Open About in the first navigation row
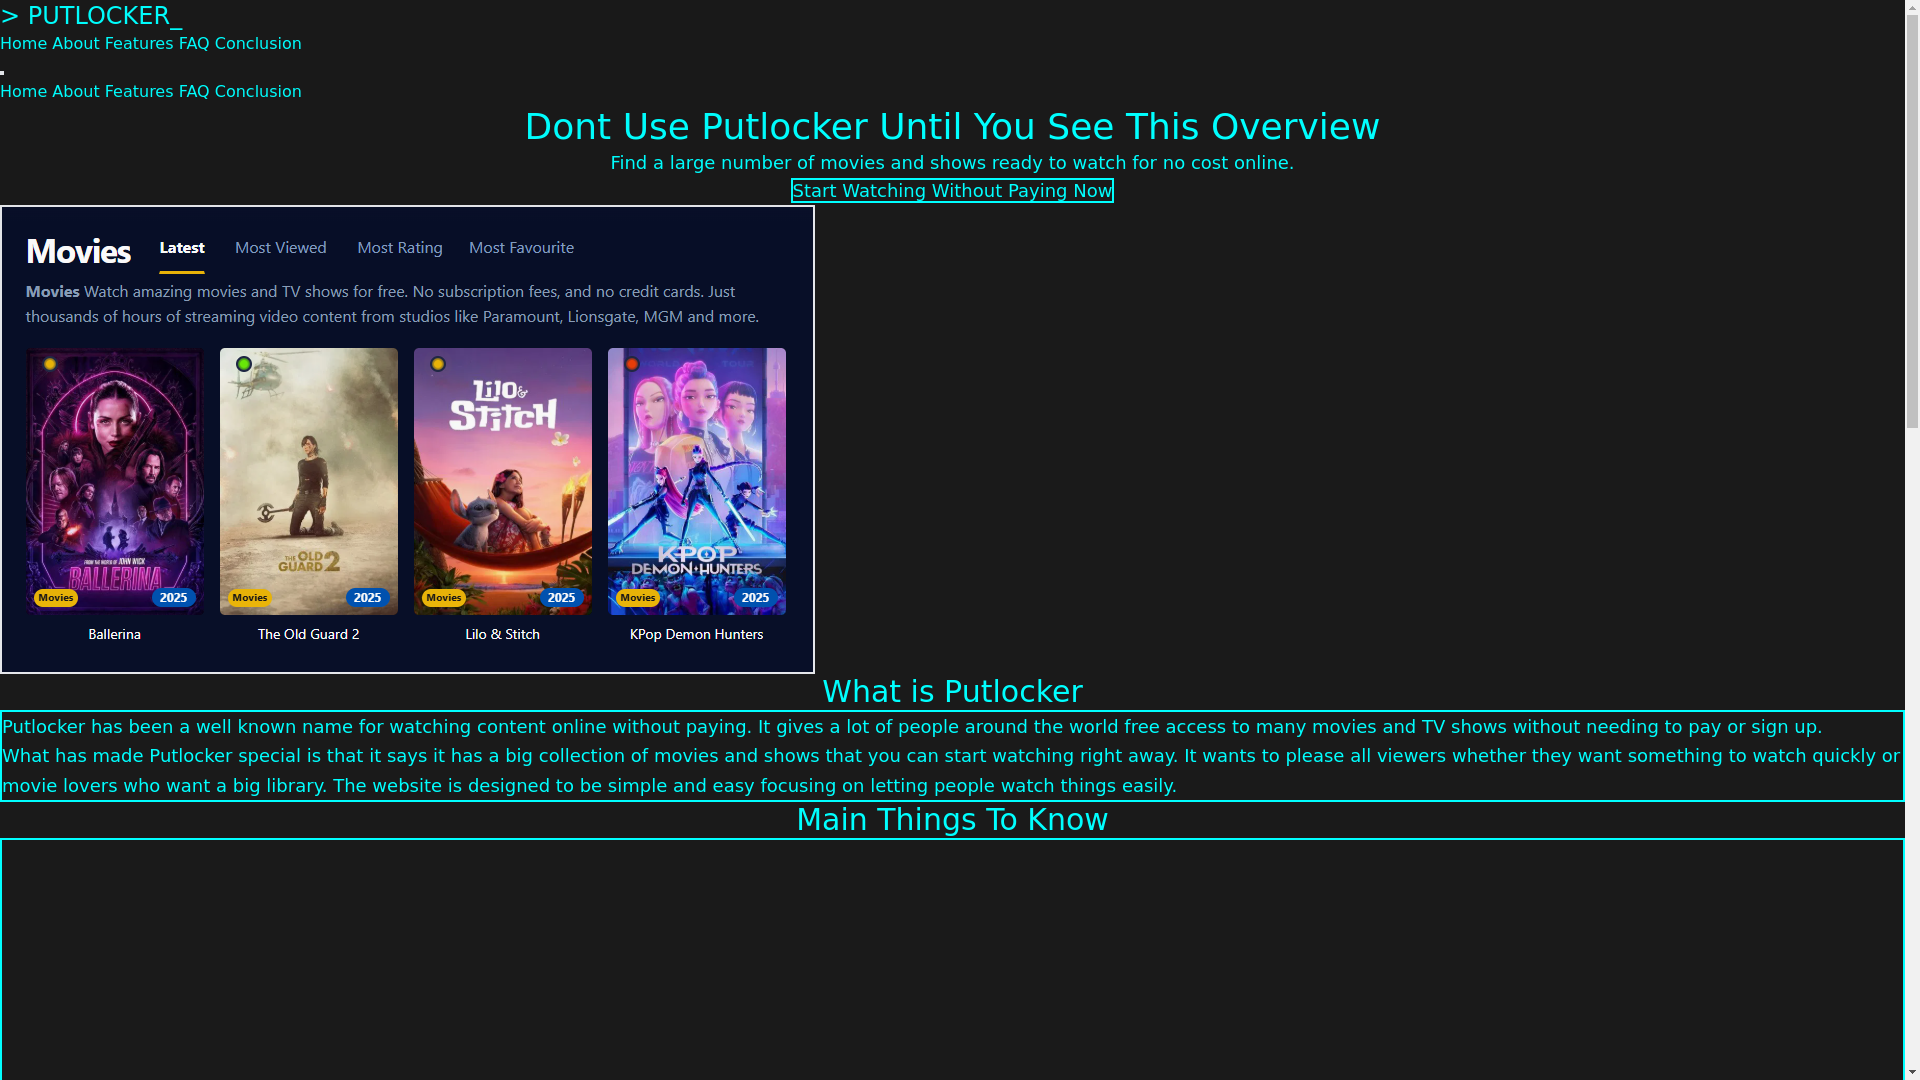1920x1080 pixels. (76, 44)
